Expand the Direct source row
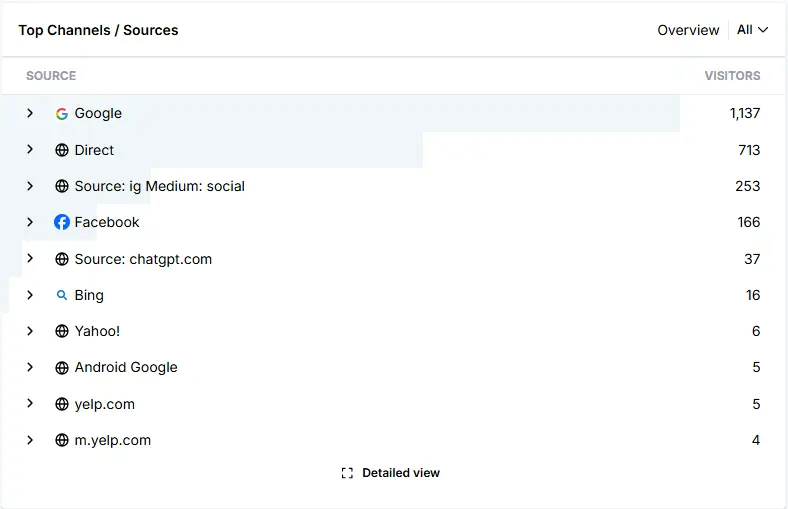The width and height of the screenshot is (788, 509). pyautogui.click(x=30, y=149)
